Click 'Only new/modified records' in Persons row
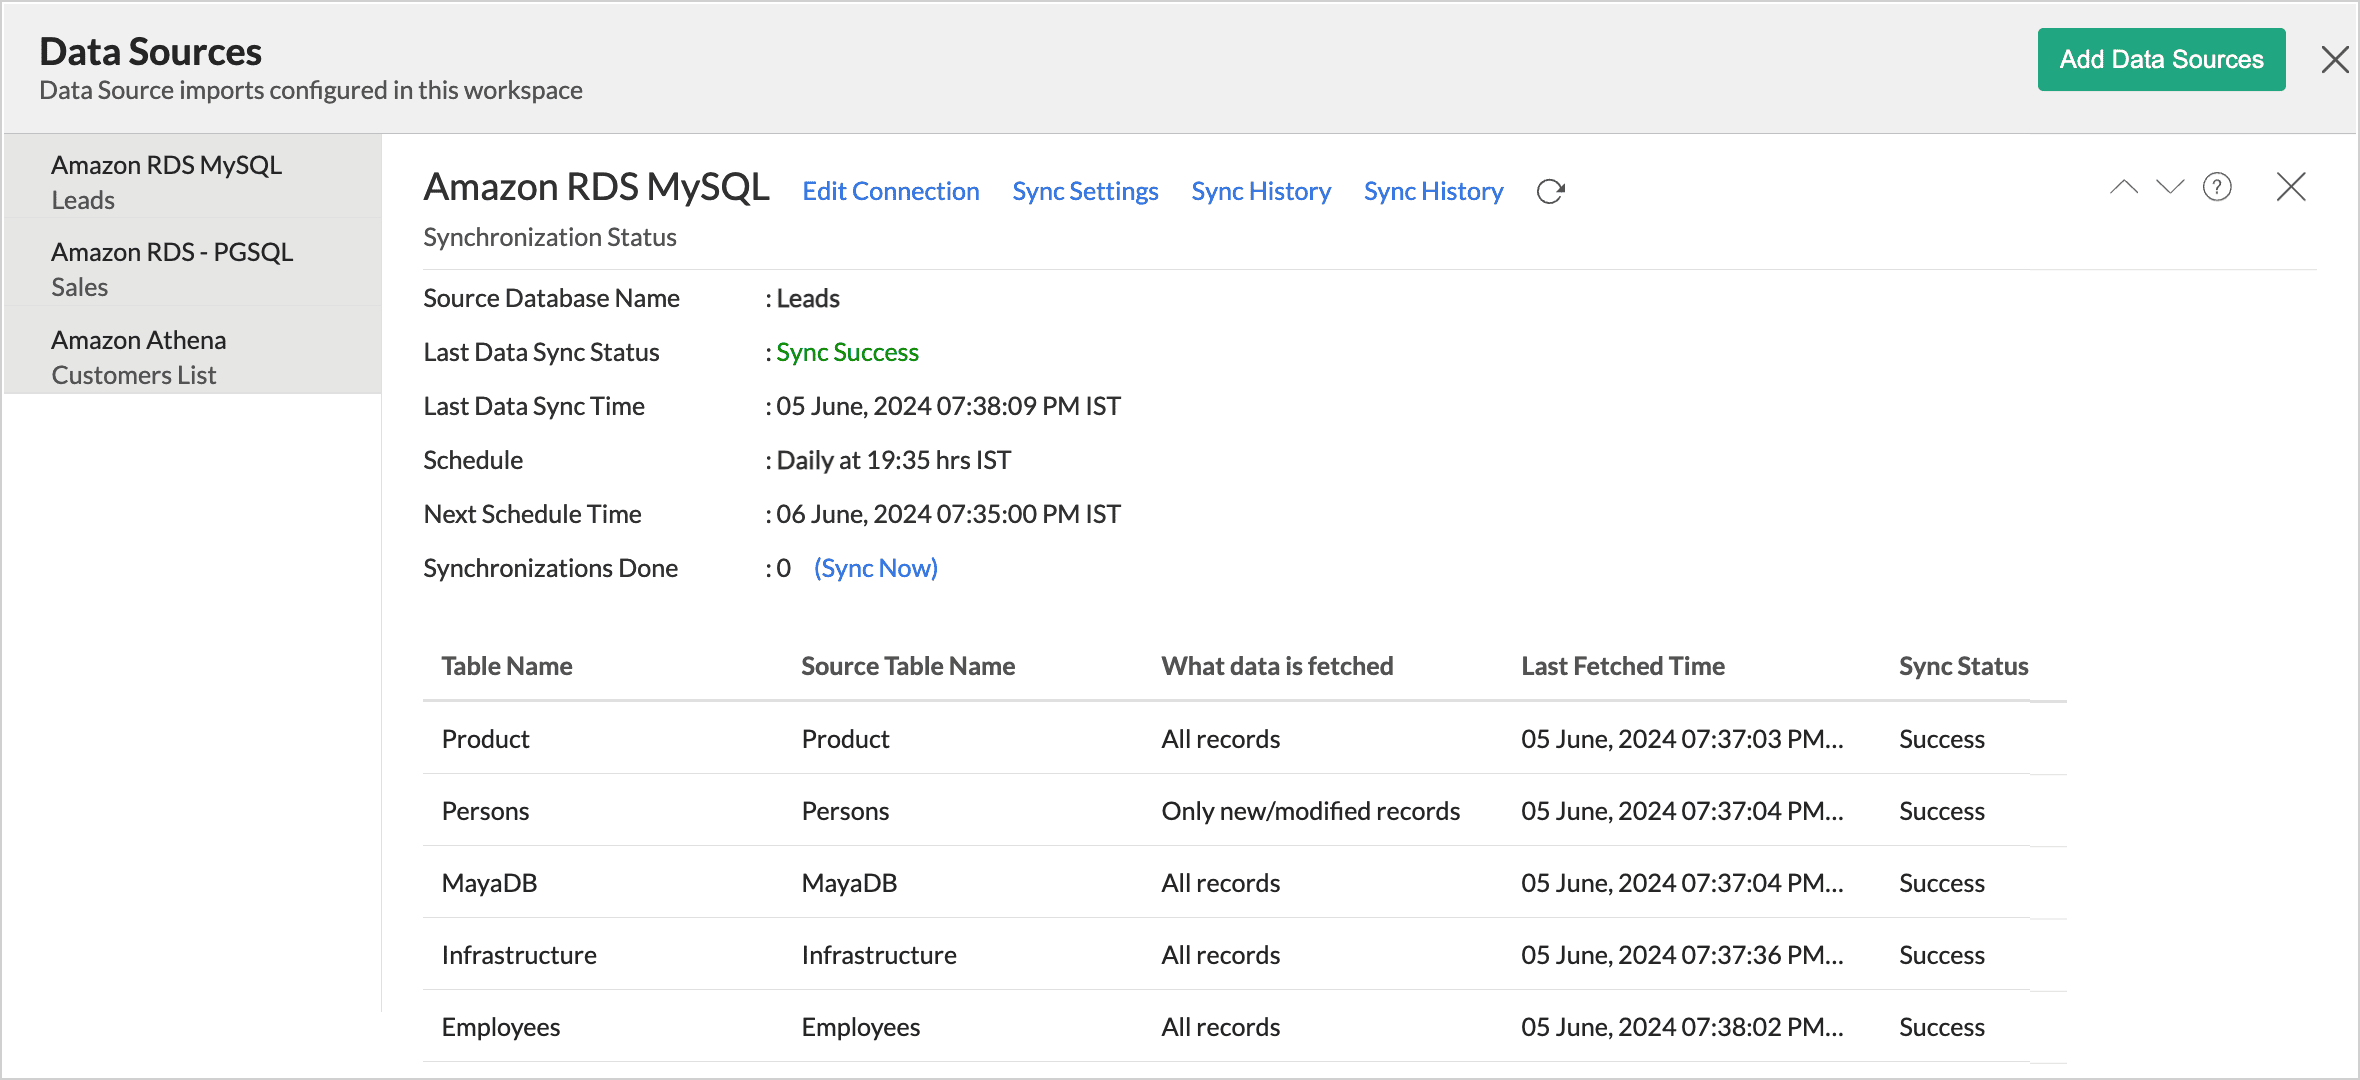The image size is (2360, 1080). point(1310,811)
